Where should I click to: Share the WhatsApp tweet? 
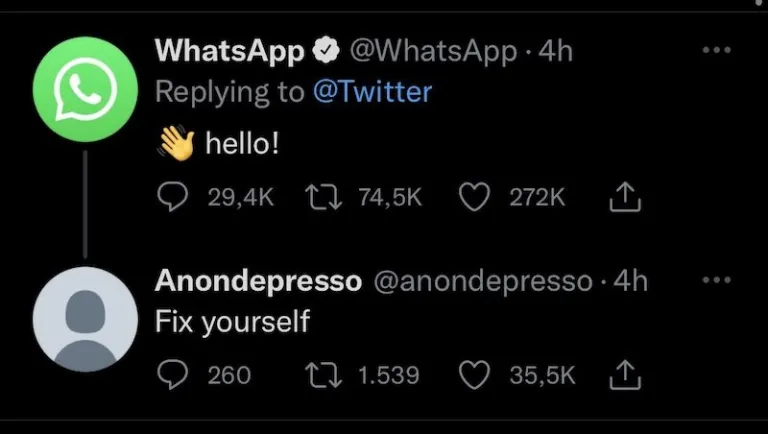pyautogui.click(x=624, y=198)
